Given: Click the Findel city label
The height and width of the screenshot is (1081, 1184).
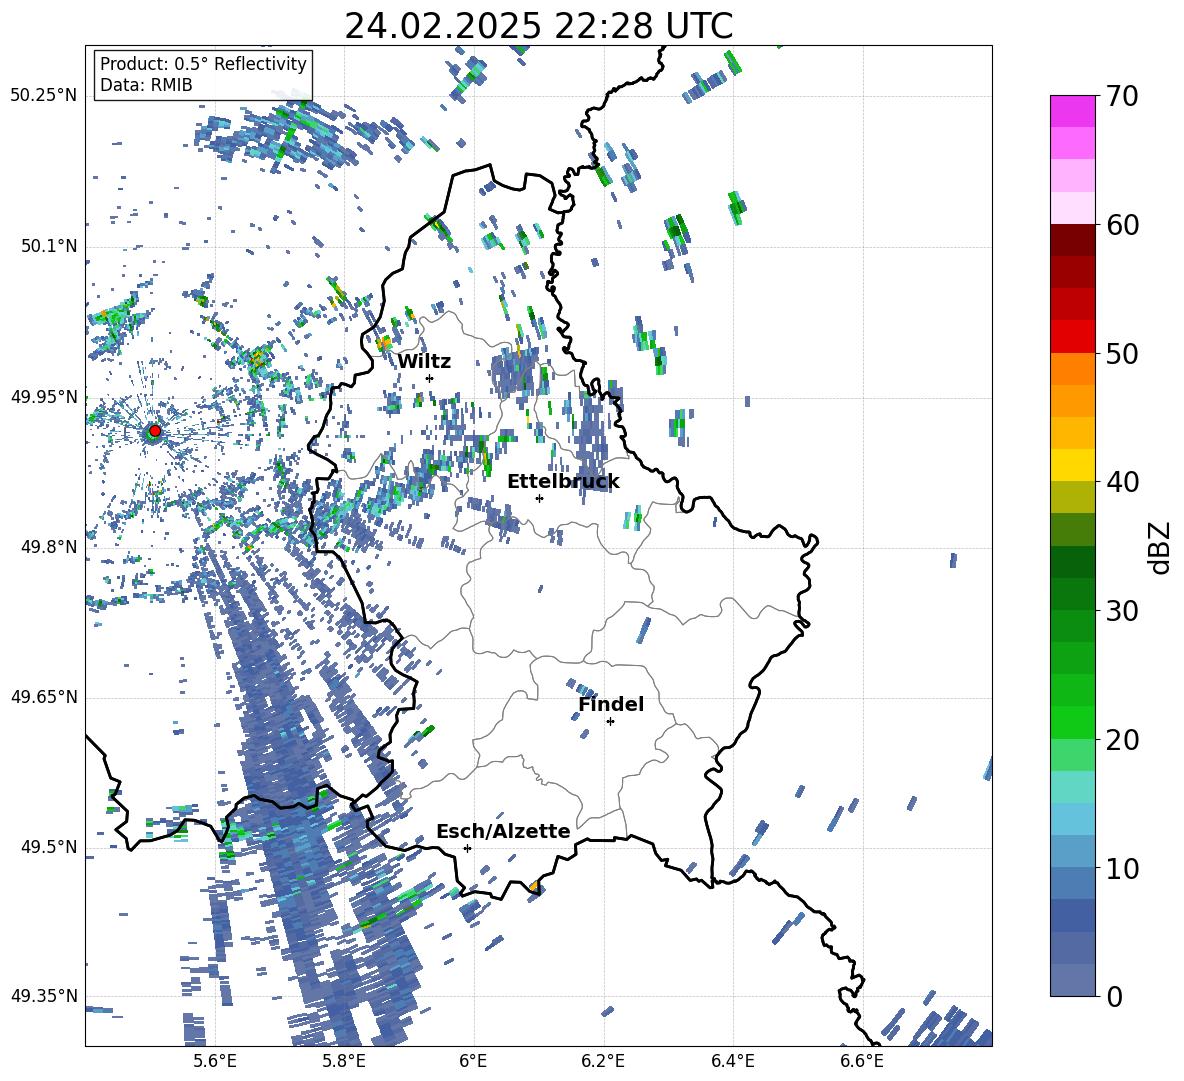Looking at the screenshot, I should point(611,704).
